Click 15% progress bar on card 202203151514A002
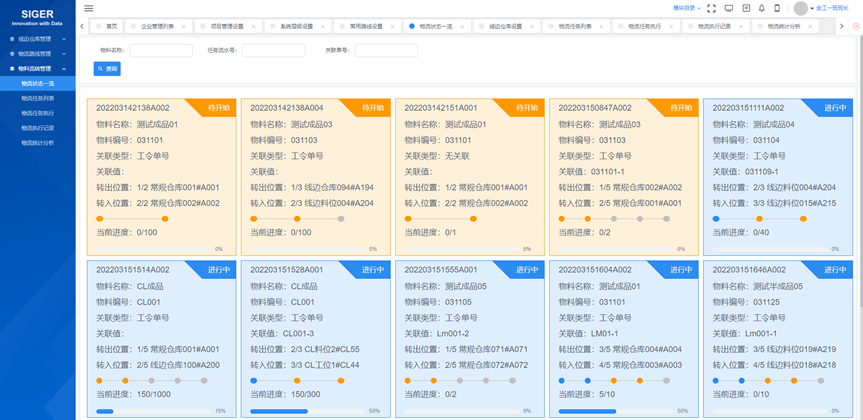 (154, 411)
